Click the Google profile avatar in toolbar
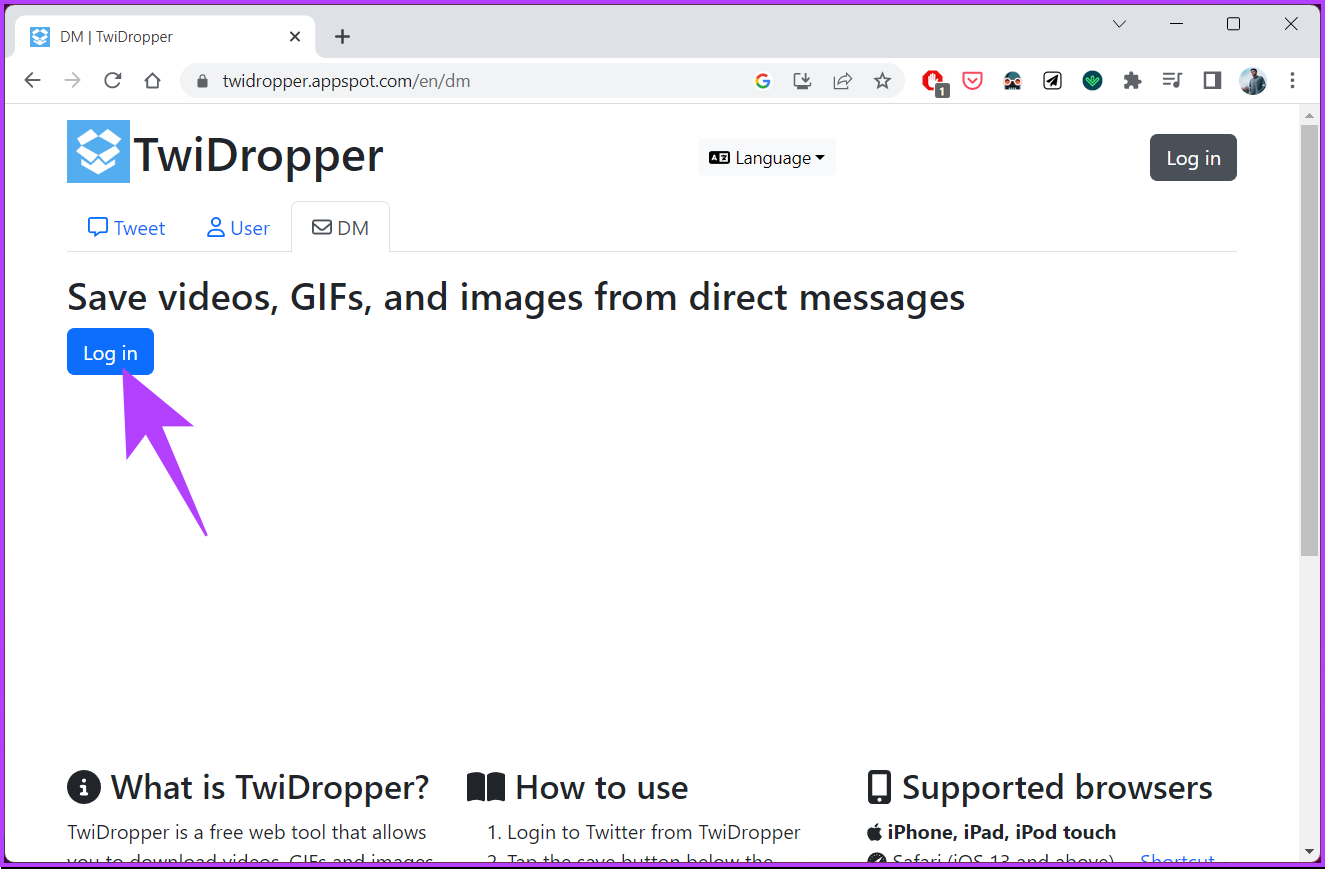Screen dimensions: 1325x869 pos(1252,80)
